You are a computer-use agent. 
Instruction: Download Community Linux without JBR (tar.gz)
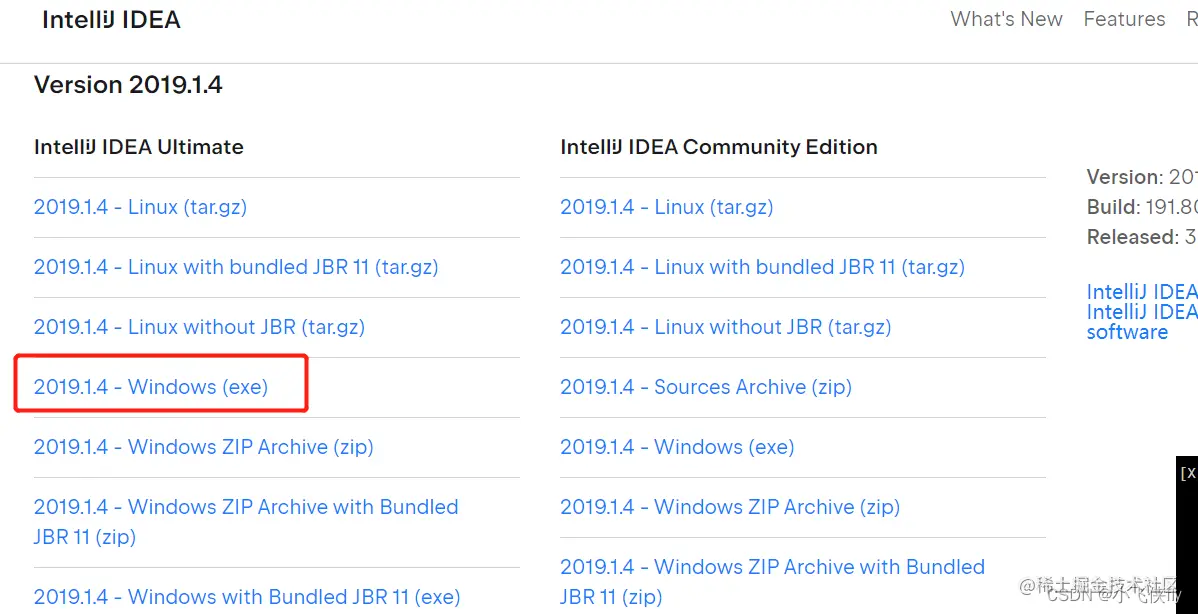(x=726, y=327)
